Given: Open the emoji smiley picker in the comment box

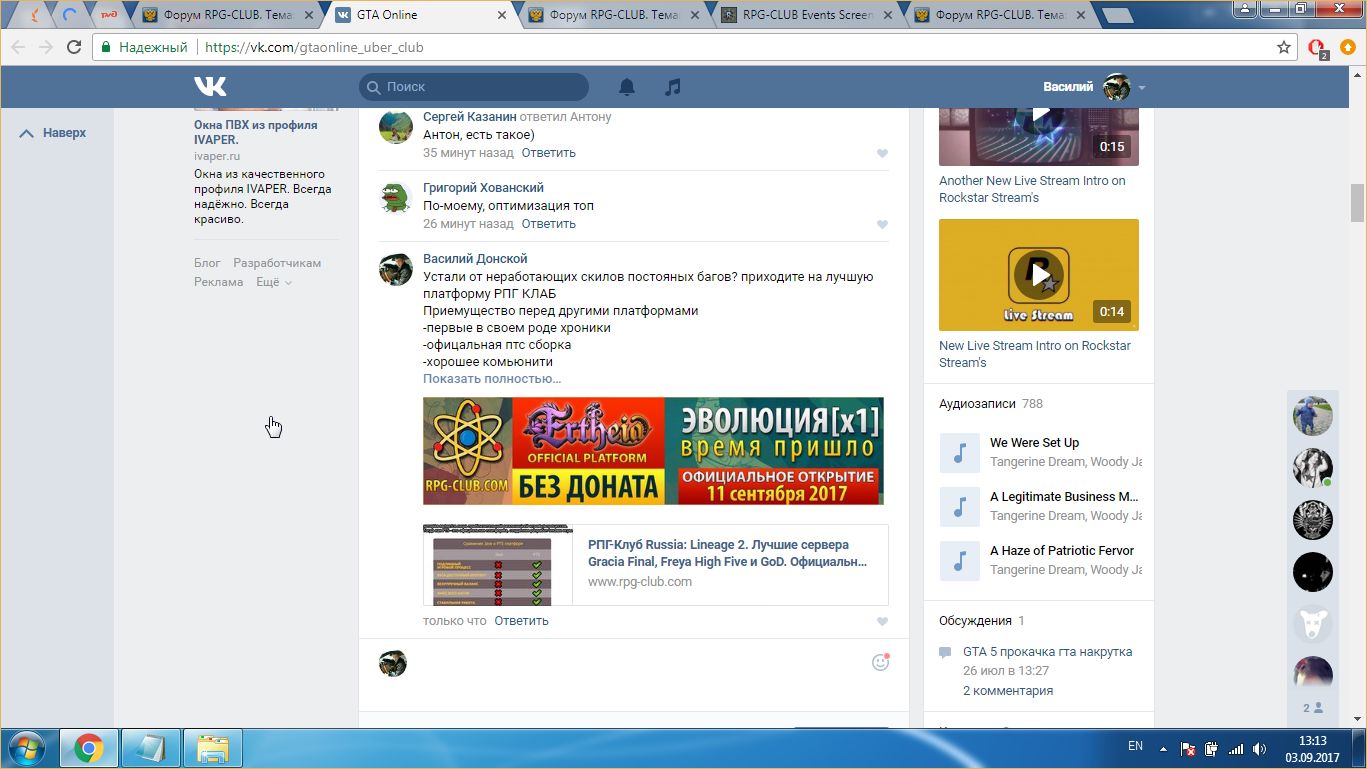Looking at the screenshot, I should [880, 662].
